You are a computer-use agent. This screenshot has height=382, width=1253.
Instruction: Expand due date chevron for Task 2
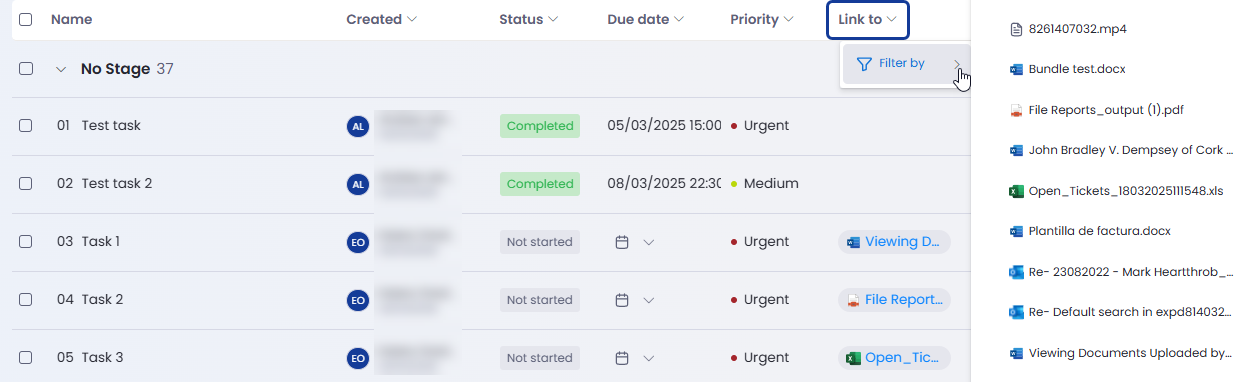648,300
